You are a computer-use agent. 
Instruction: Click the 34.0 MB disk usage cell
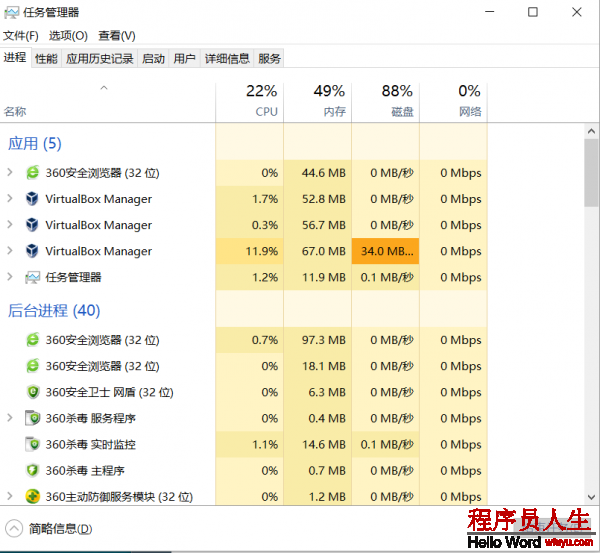pyautogui.click(x=385, y=251)
